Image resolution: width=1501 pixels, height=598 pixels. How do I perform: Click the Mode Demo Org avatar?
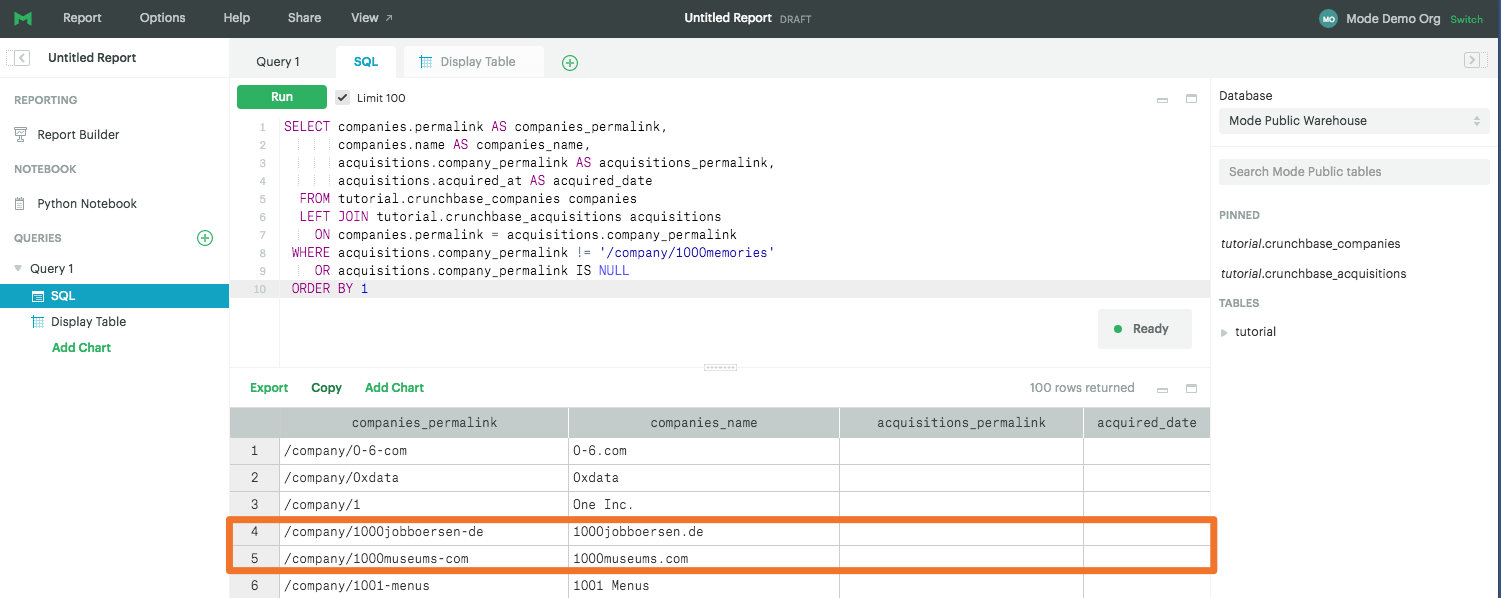[x=1327, y=18]
